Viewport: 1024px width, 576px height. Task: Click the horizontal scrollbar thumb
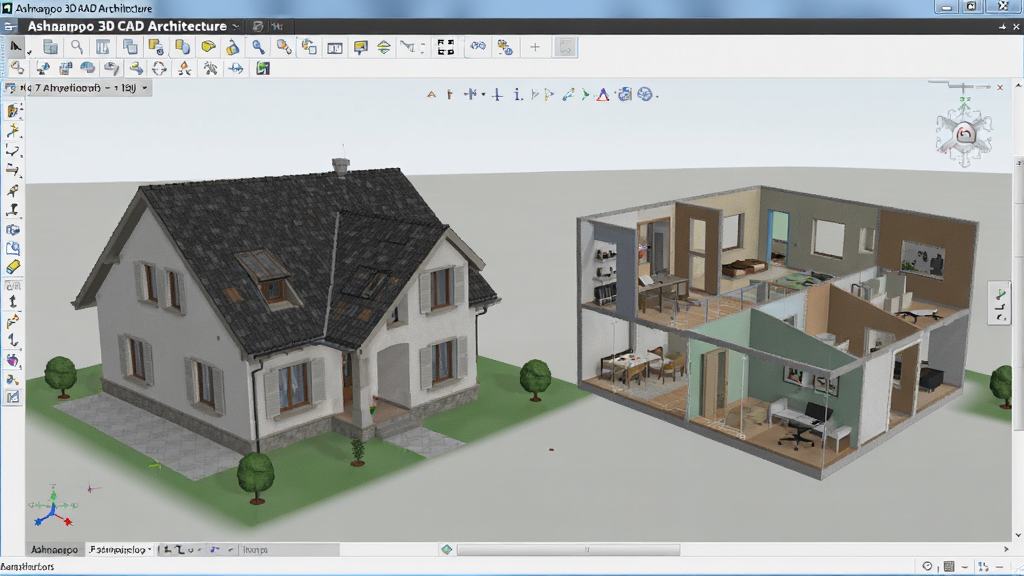tap(568, 550)
